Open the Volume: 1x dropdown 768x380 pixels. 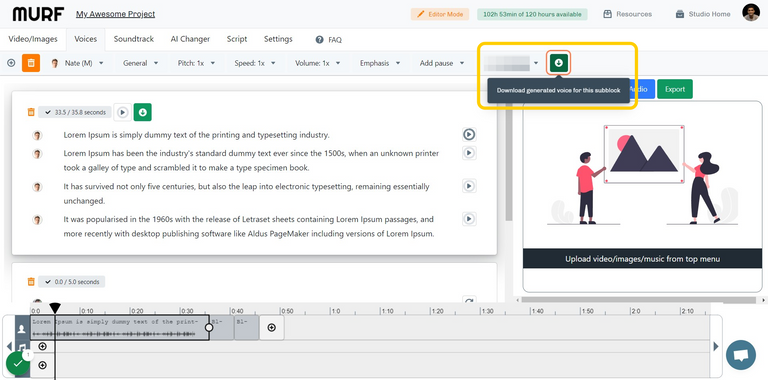click(x=316, y=63)
